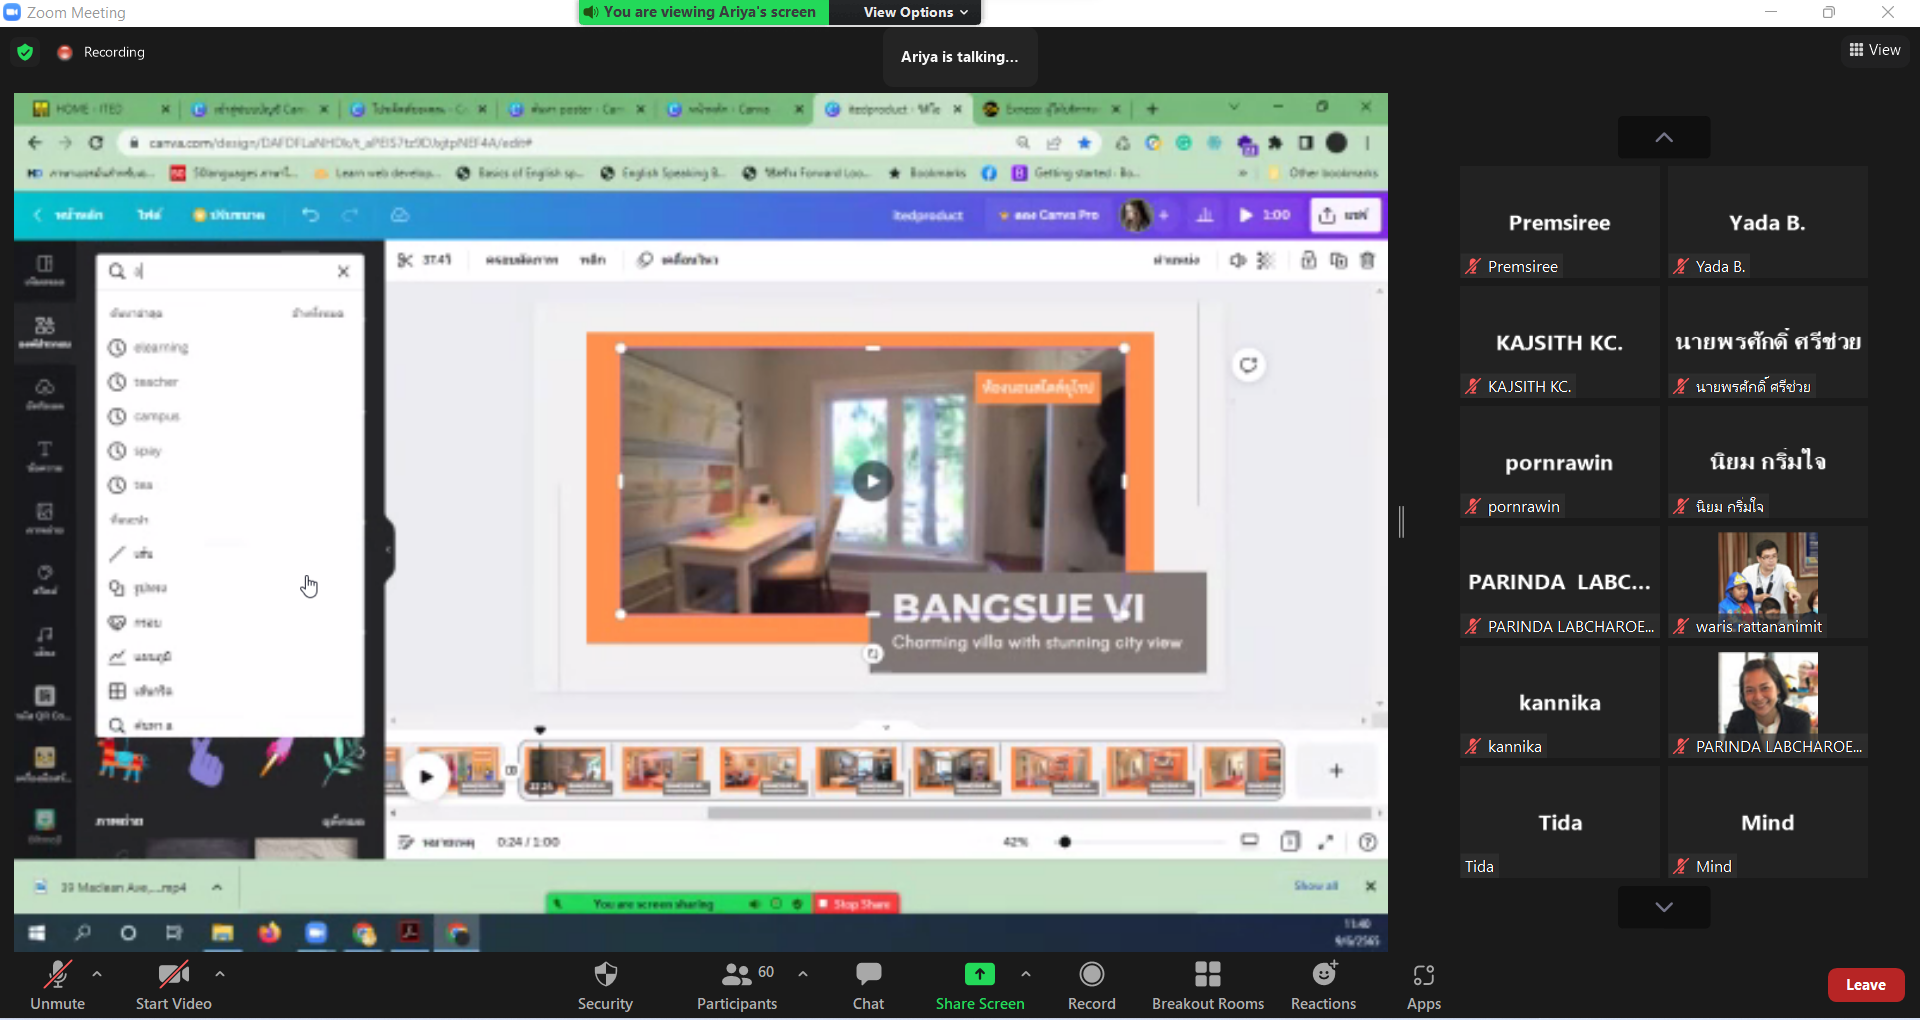Add a new page with plus button
This screenshot has height=1020, width=1920.
(1336, 771)
